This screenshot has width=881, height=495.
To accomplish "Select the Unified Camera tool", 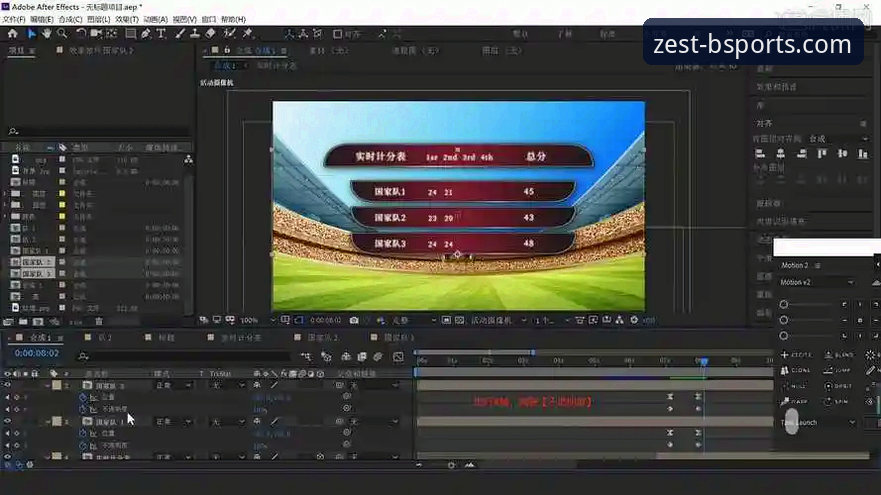I will coord(96,34).
